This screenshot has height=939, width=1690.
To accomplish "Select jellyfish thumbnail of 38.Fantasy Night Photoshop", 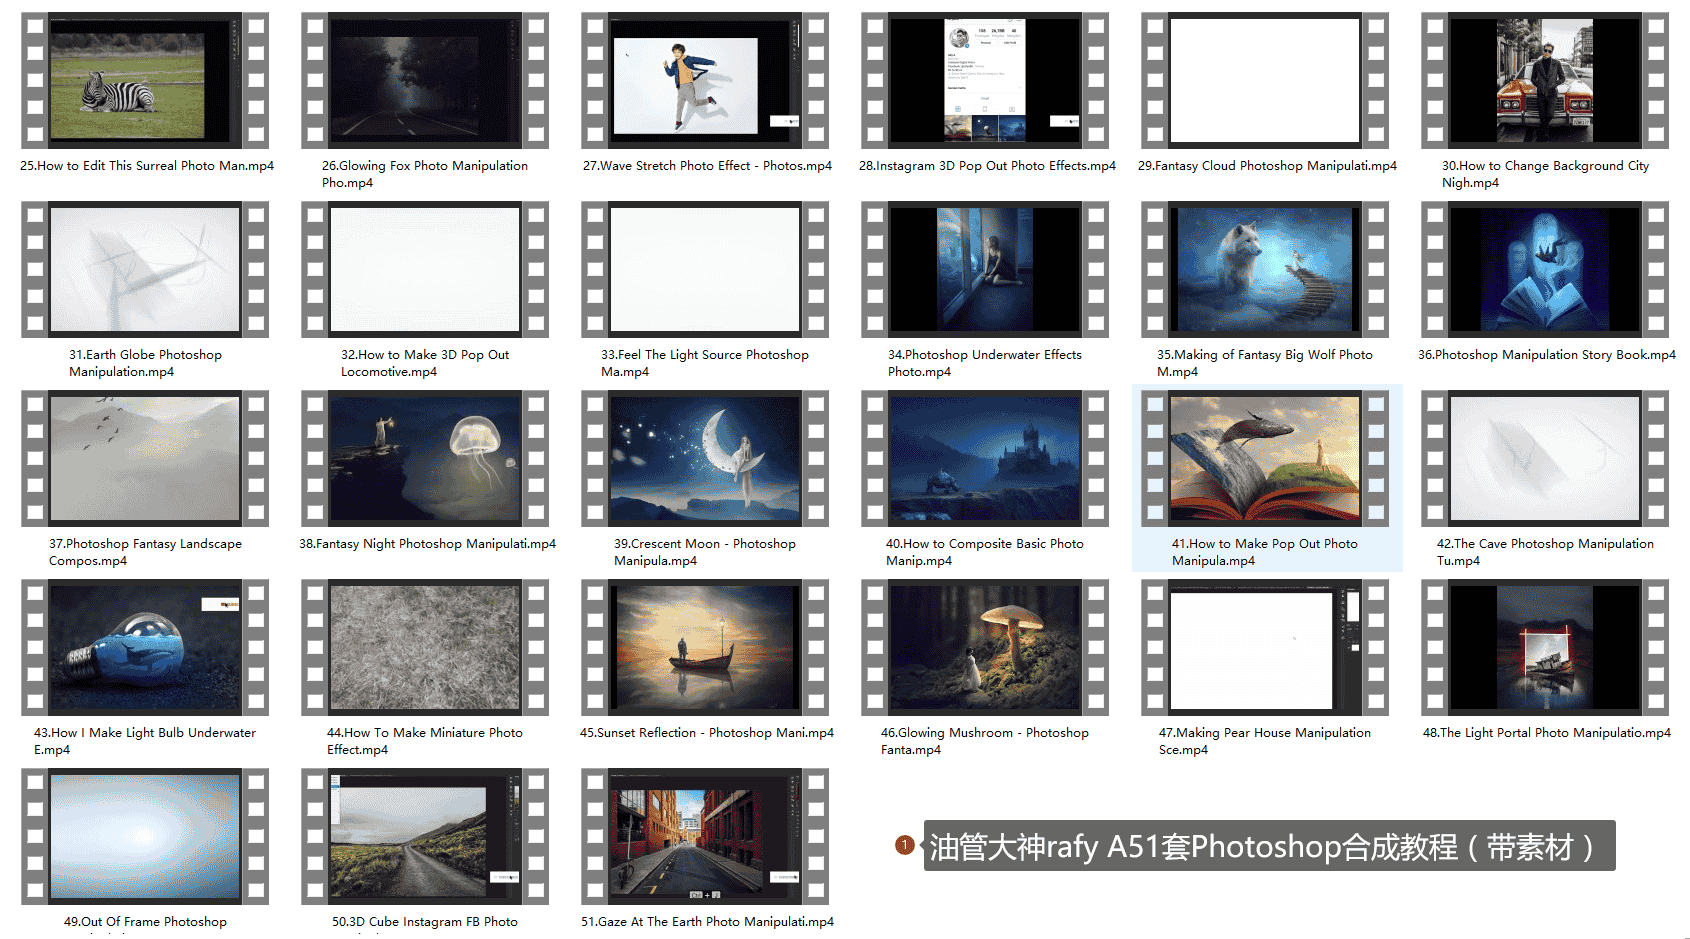I will [x=425, y=458].
